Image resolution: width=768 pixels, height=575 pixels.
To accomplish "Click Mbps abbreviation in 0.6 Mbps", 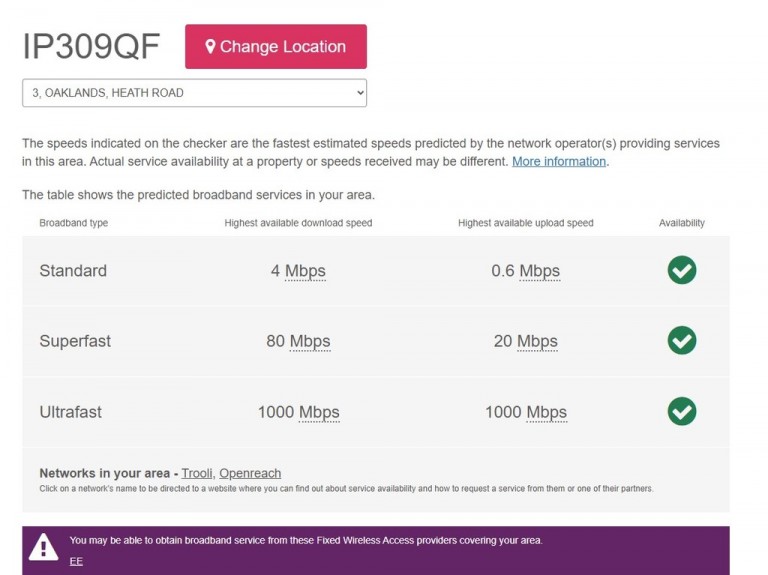I will pyautogui.click(x=539, y=271).
